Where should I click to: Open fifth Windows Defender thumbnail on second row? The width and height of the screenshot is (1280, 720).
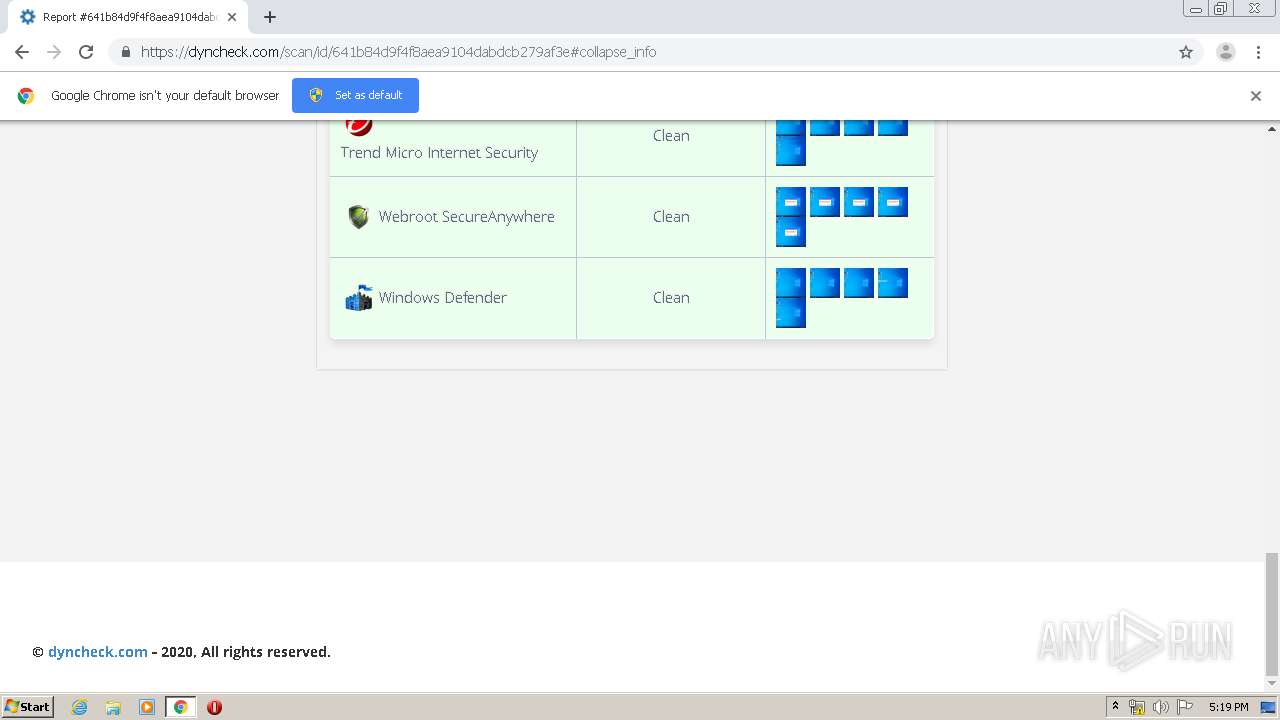tap(791, 313)
